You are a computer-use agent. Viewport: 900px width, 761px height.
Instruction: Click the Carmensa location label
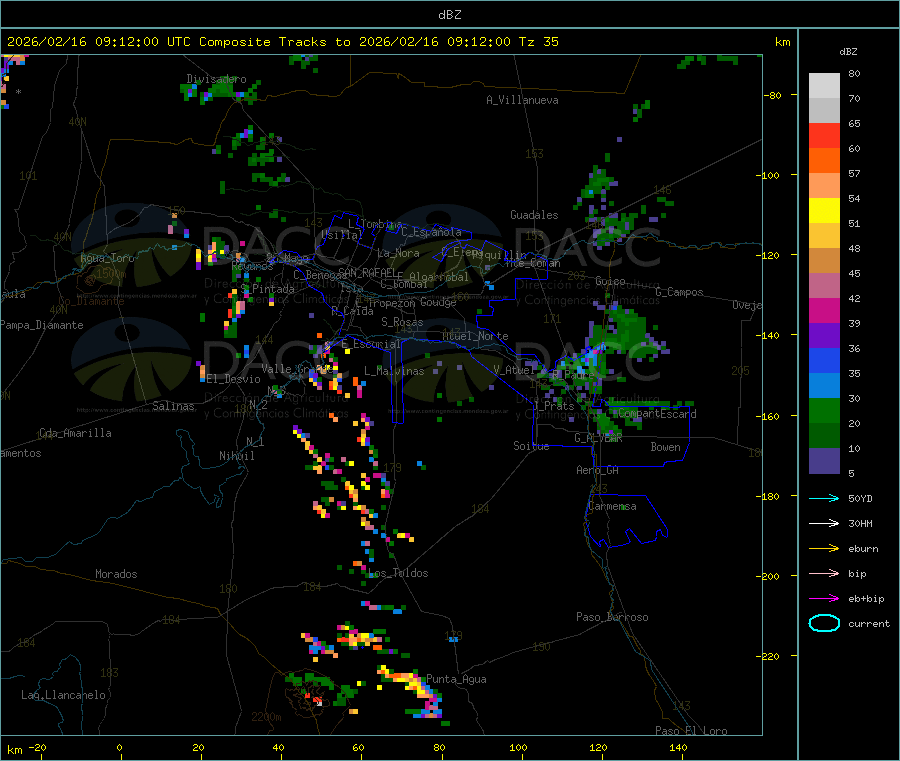(612, 507)
